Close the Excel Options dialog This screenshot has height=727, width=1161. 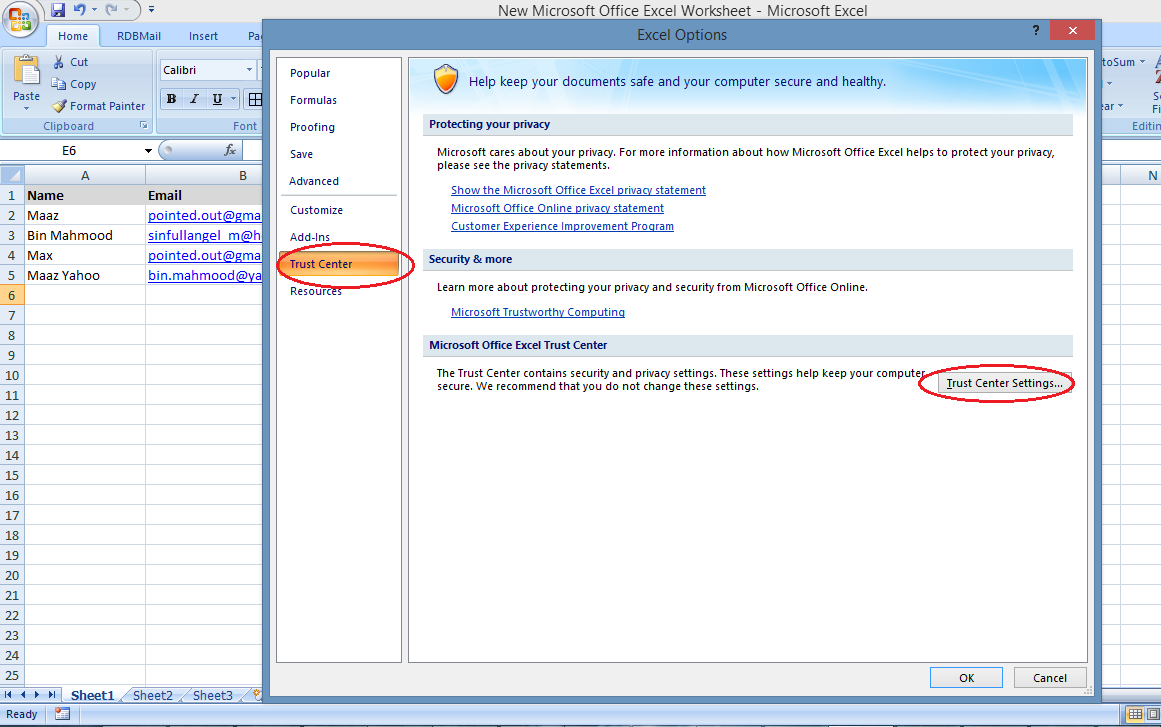tap(1072, 30)
